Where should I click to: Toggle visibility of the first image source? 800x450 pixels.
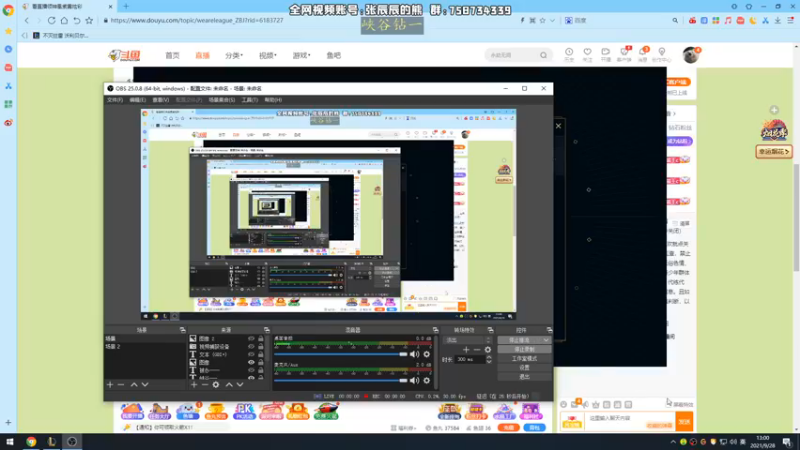(251, 339)
